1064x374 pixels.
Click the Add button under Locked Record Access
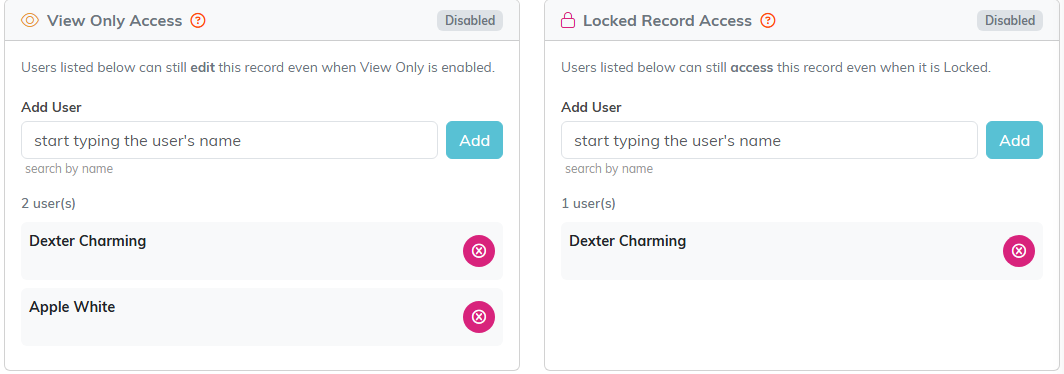[1014, 140]
